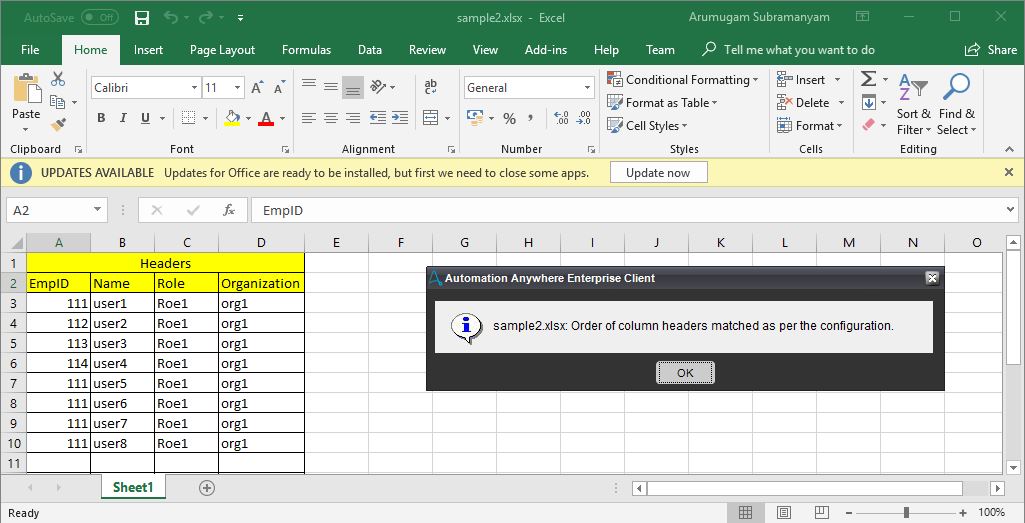Viewport: 1025px width, 523px height.
Task: Click the Insert Function fx icon
Action: coord(229,210)
